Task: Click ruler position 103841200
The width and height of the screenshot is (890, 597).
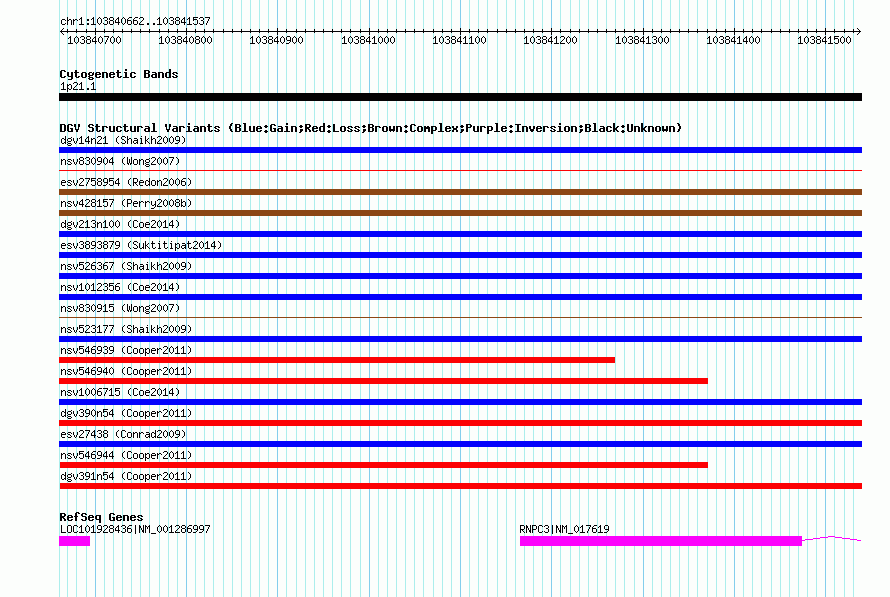Action: point(550,40)
